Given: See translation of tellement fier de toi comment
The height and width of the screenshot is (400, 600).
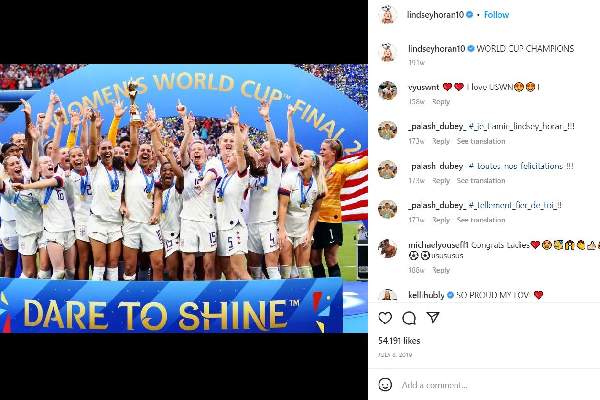Looking at the screenshot, I should click(x=481, y=220).
